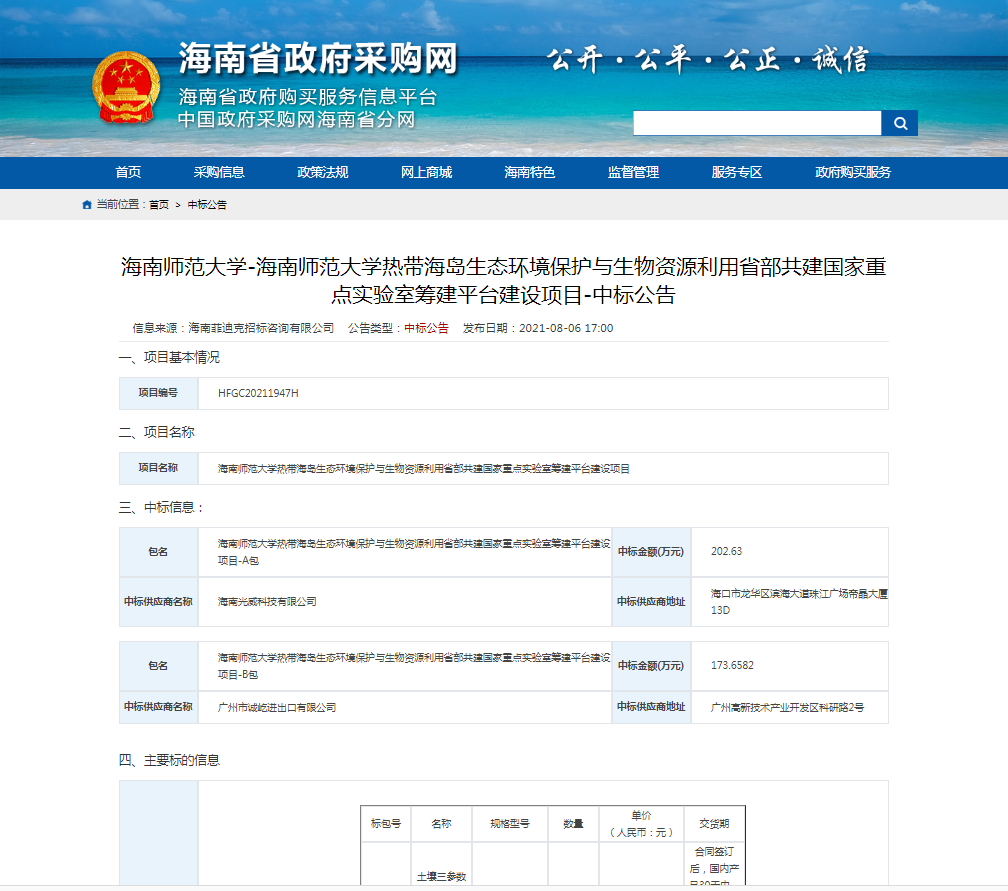The height and width of the screenshot is (891, 1008).
Task: Click the red 中标公告 announcement type
Action: click(426, 328)
